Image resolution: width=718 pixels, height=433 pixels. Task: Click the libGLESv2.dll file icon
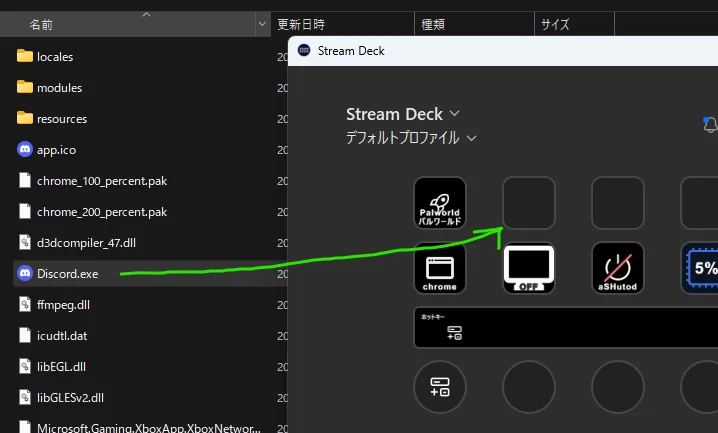click(x=25, y=397)
